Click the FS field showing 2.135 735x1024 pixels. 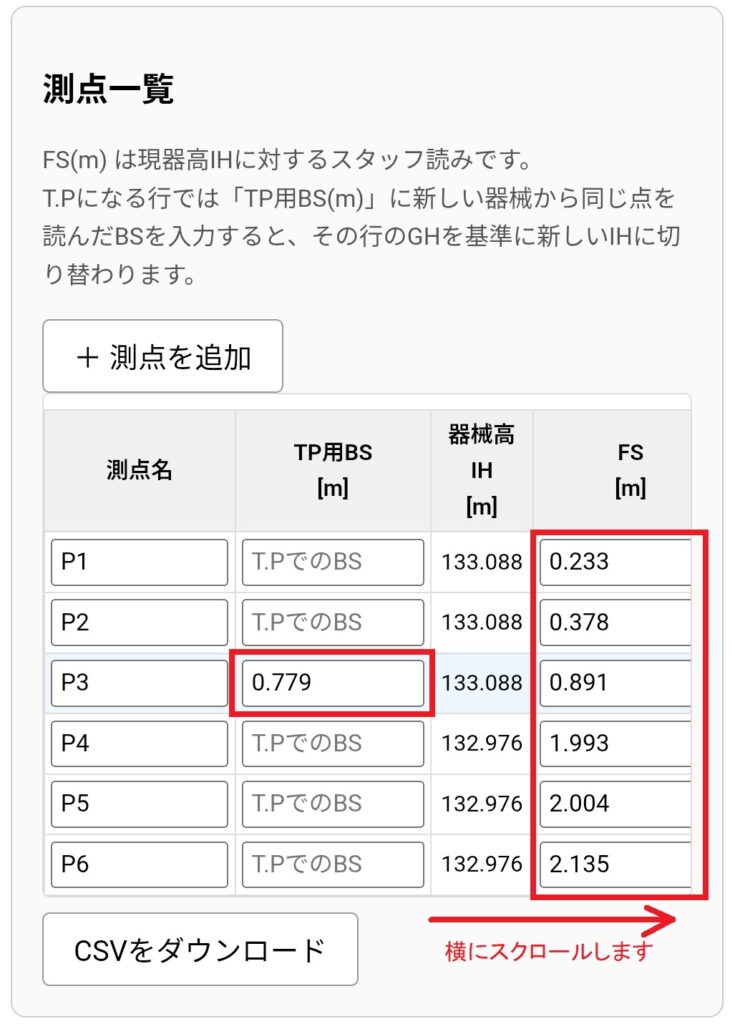(615, 864)
